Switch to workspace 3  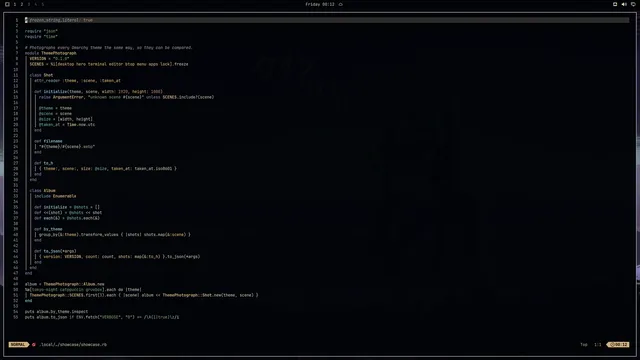pyautogui.click(x=29, y=4)
